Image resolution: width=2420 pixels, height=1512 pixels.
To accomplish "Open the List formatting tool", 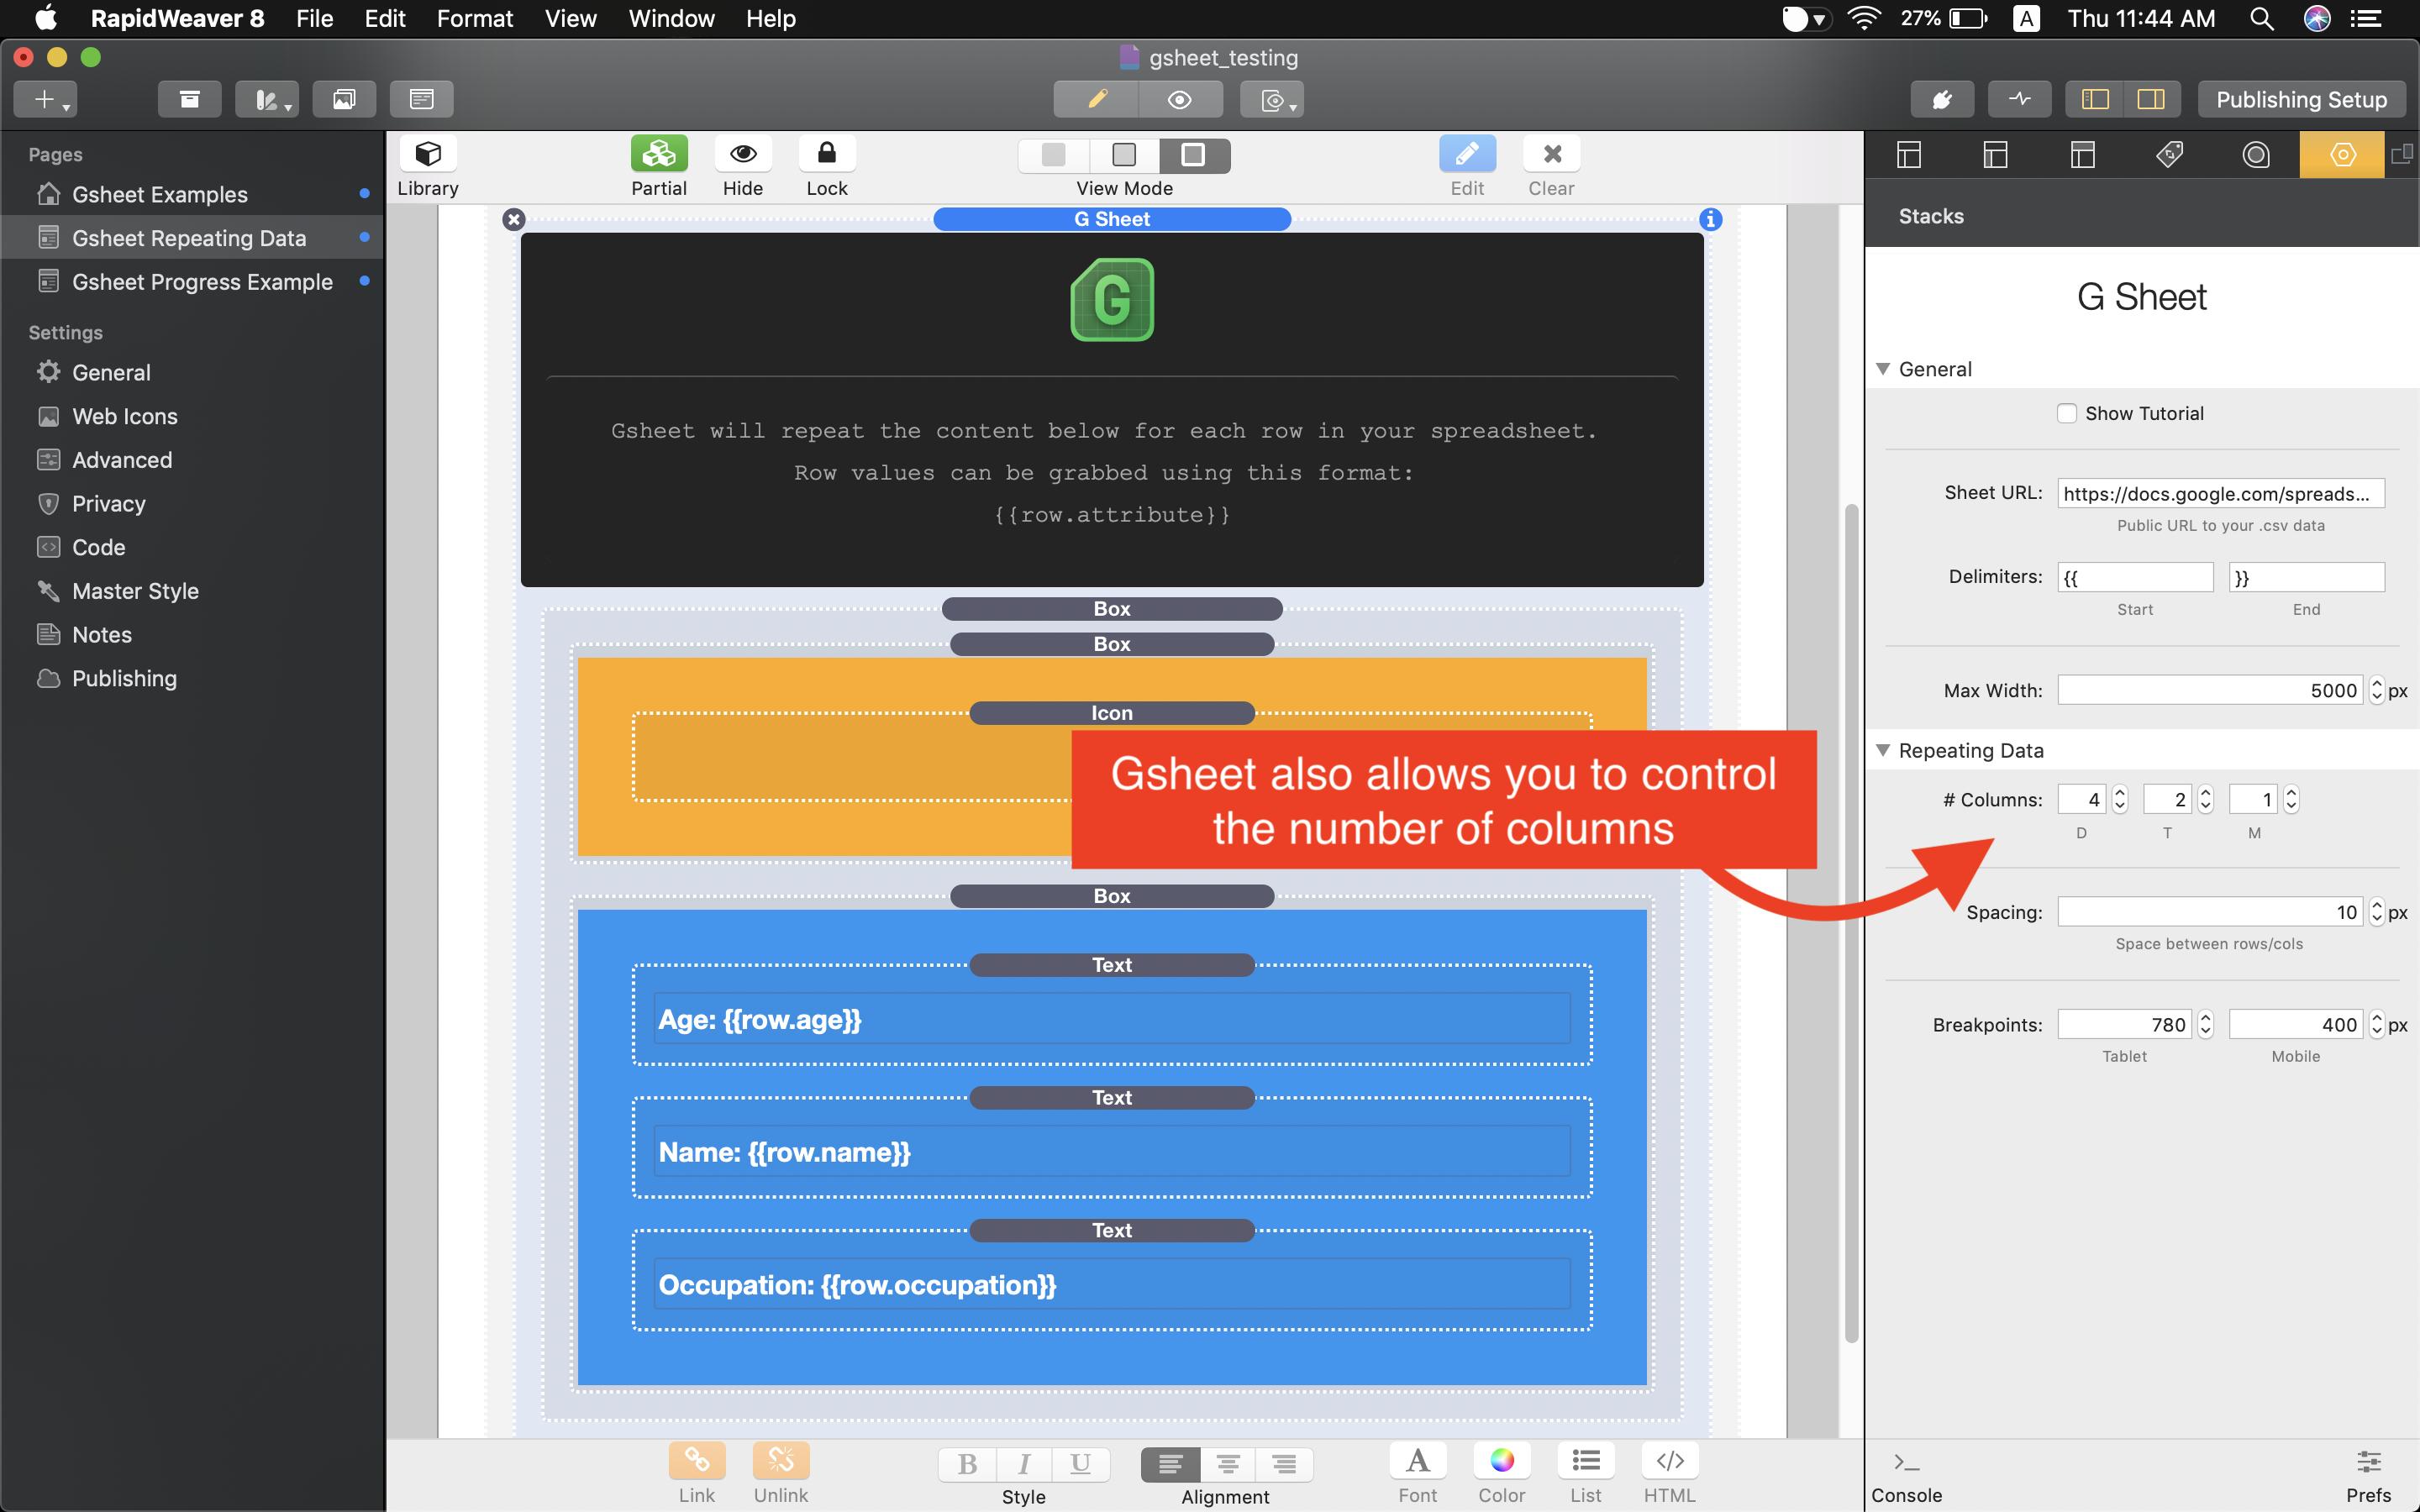I will click(1586, 1461).
